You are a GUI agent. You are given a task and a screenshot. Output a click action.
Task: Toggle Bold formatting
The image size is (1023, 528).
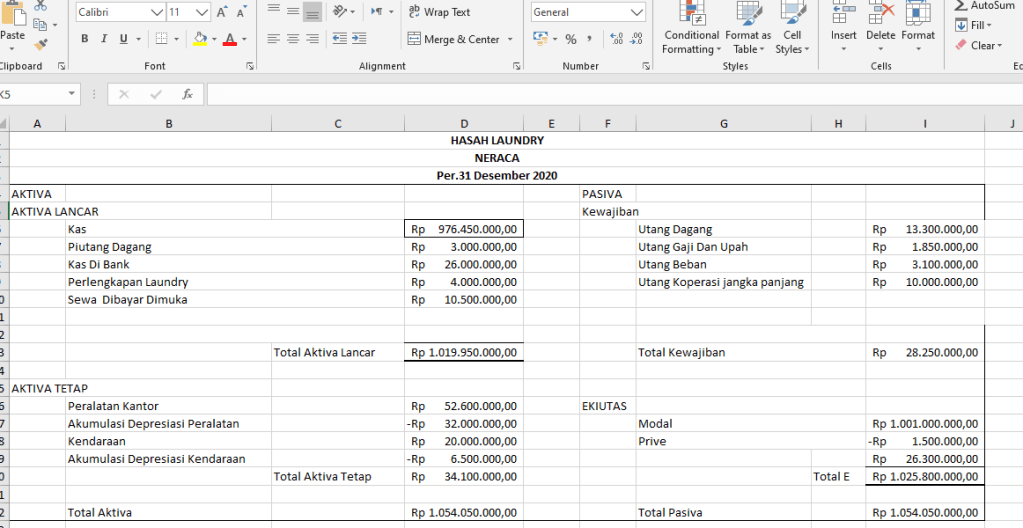tap(85, 39)
